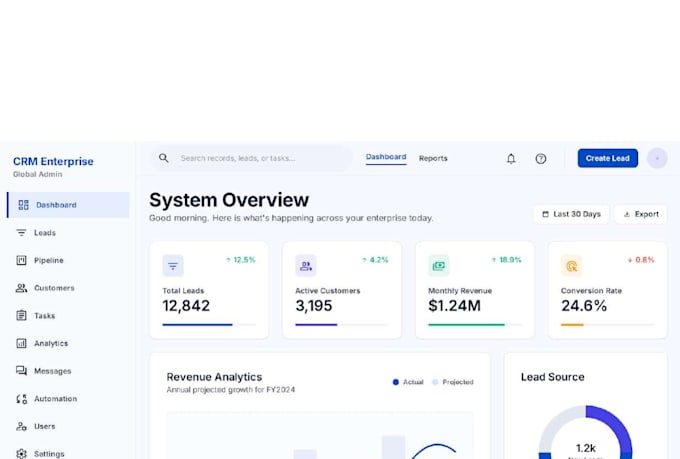Image resolution: width=680 pixels, height=459 pixels.
Task: Click the Conversion Rate card icon
Action: click(572, 266)
